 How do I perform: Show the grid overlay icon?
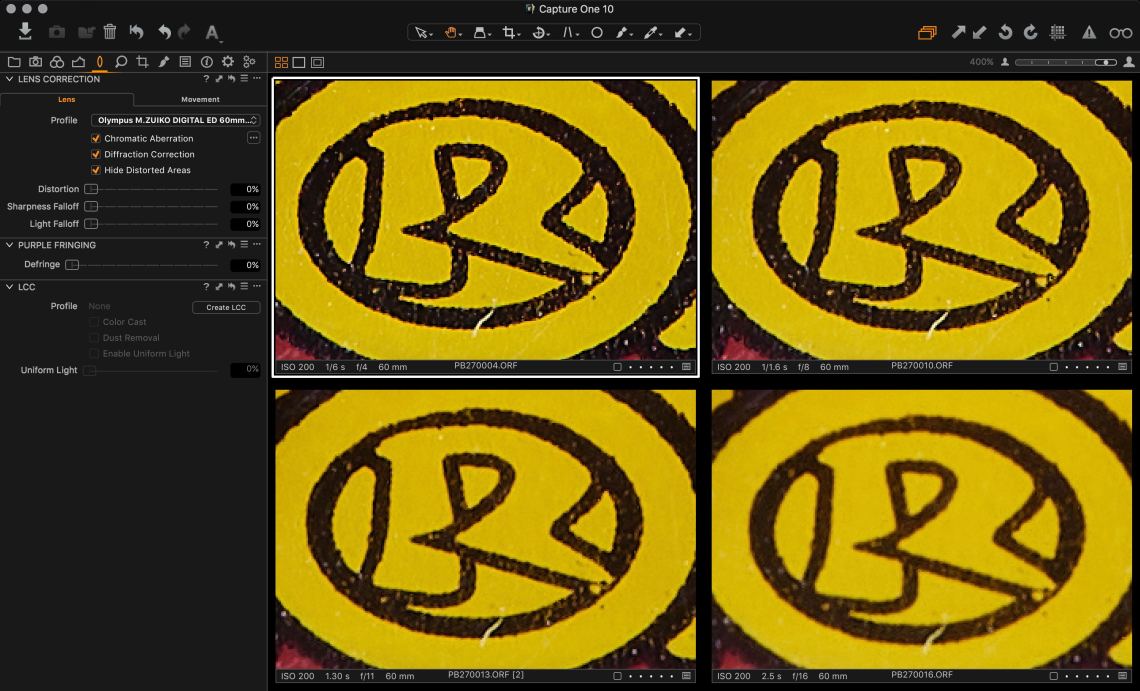1058,32
